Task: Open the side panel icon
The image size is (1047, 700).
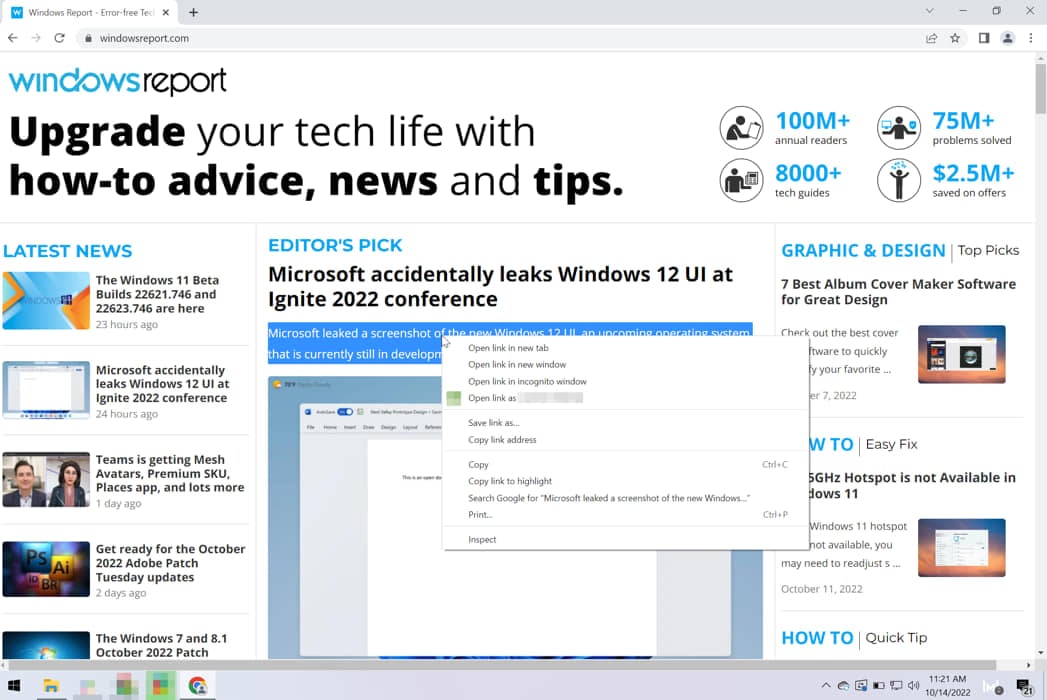Action: tap(984, 38)
